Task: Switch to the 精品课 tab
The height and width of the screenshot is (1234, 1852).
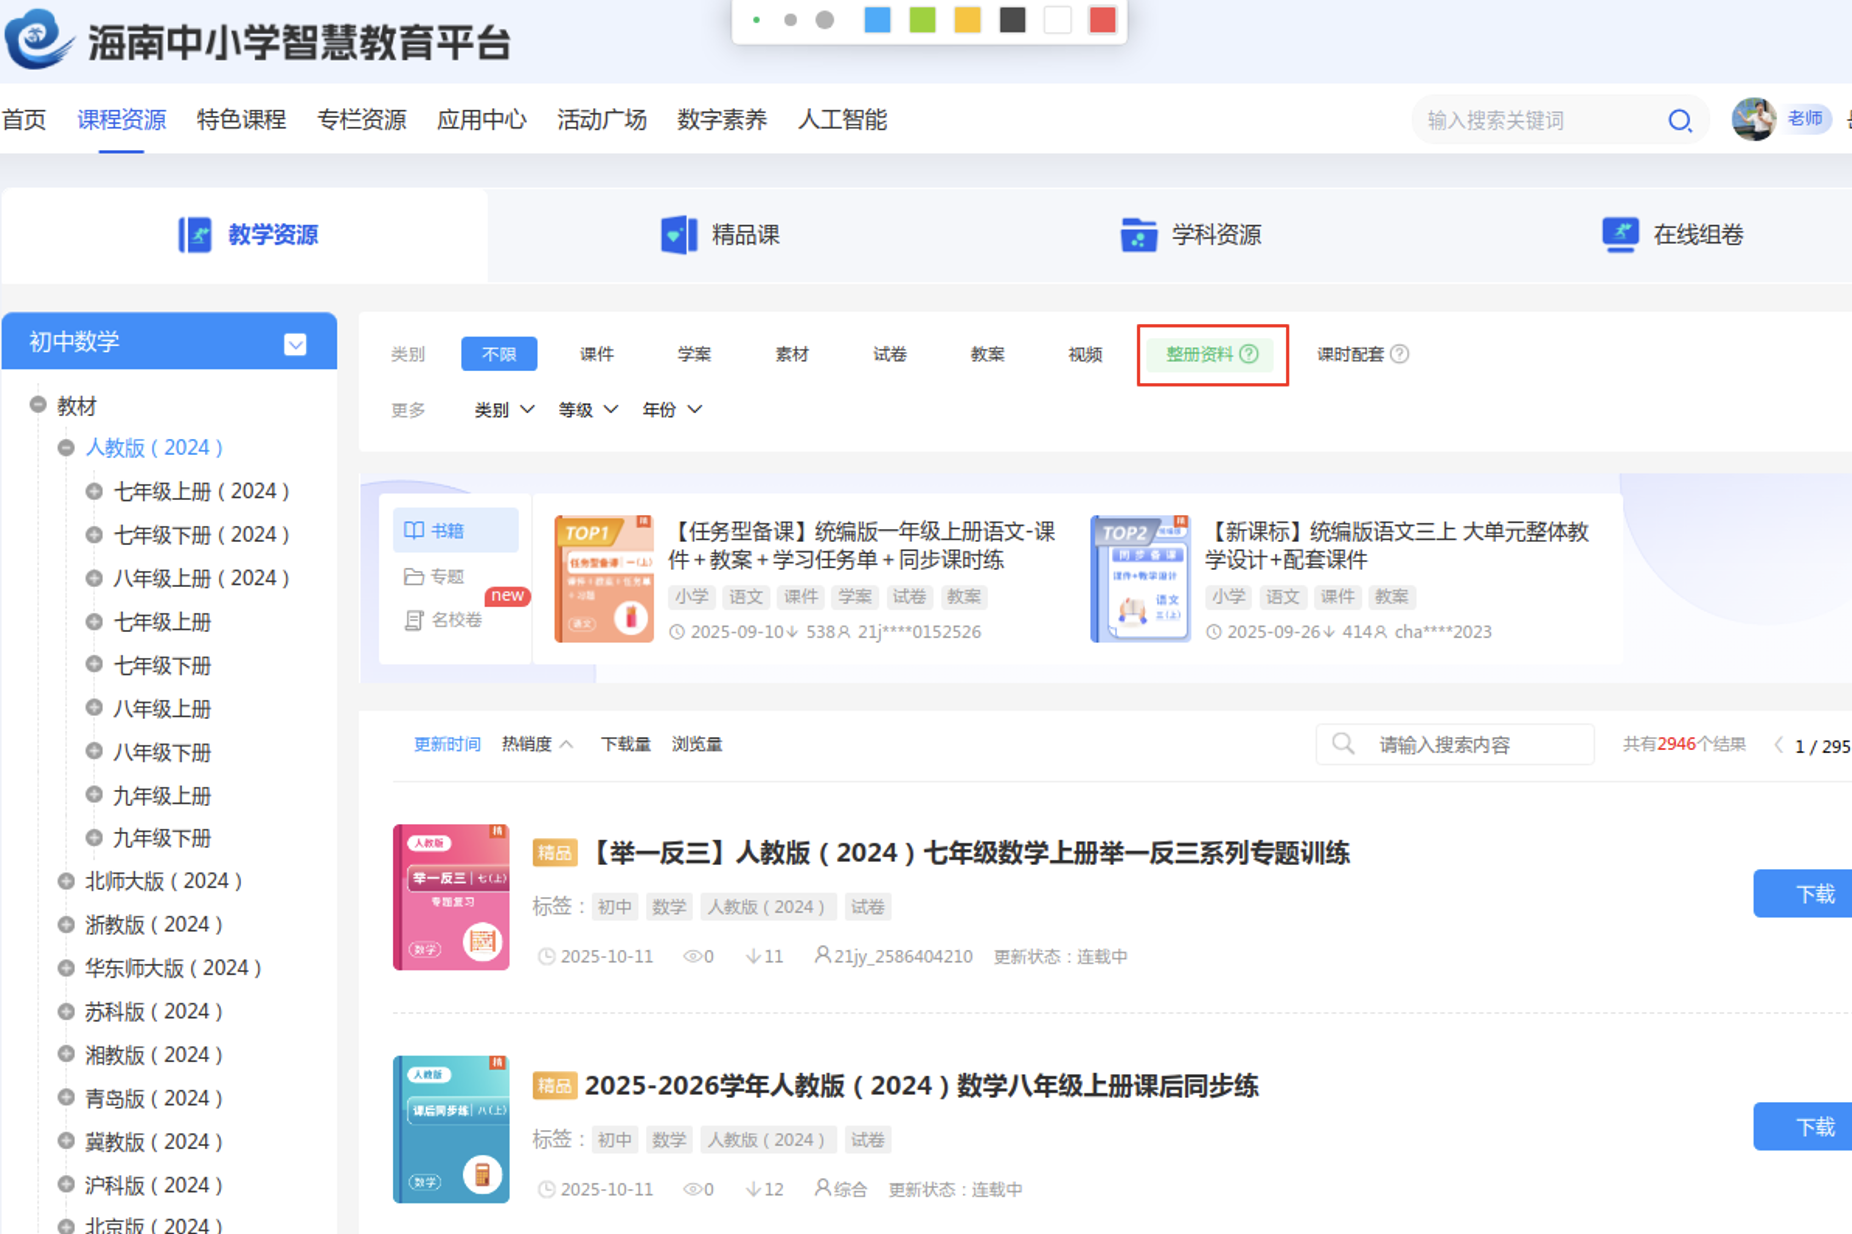Action: [720, 235]
